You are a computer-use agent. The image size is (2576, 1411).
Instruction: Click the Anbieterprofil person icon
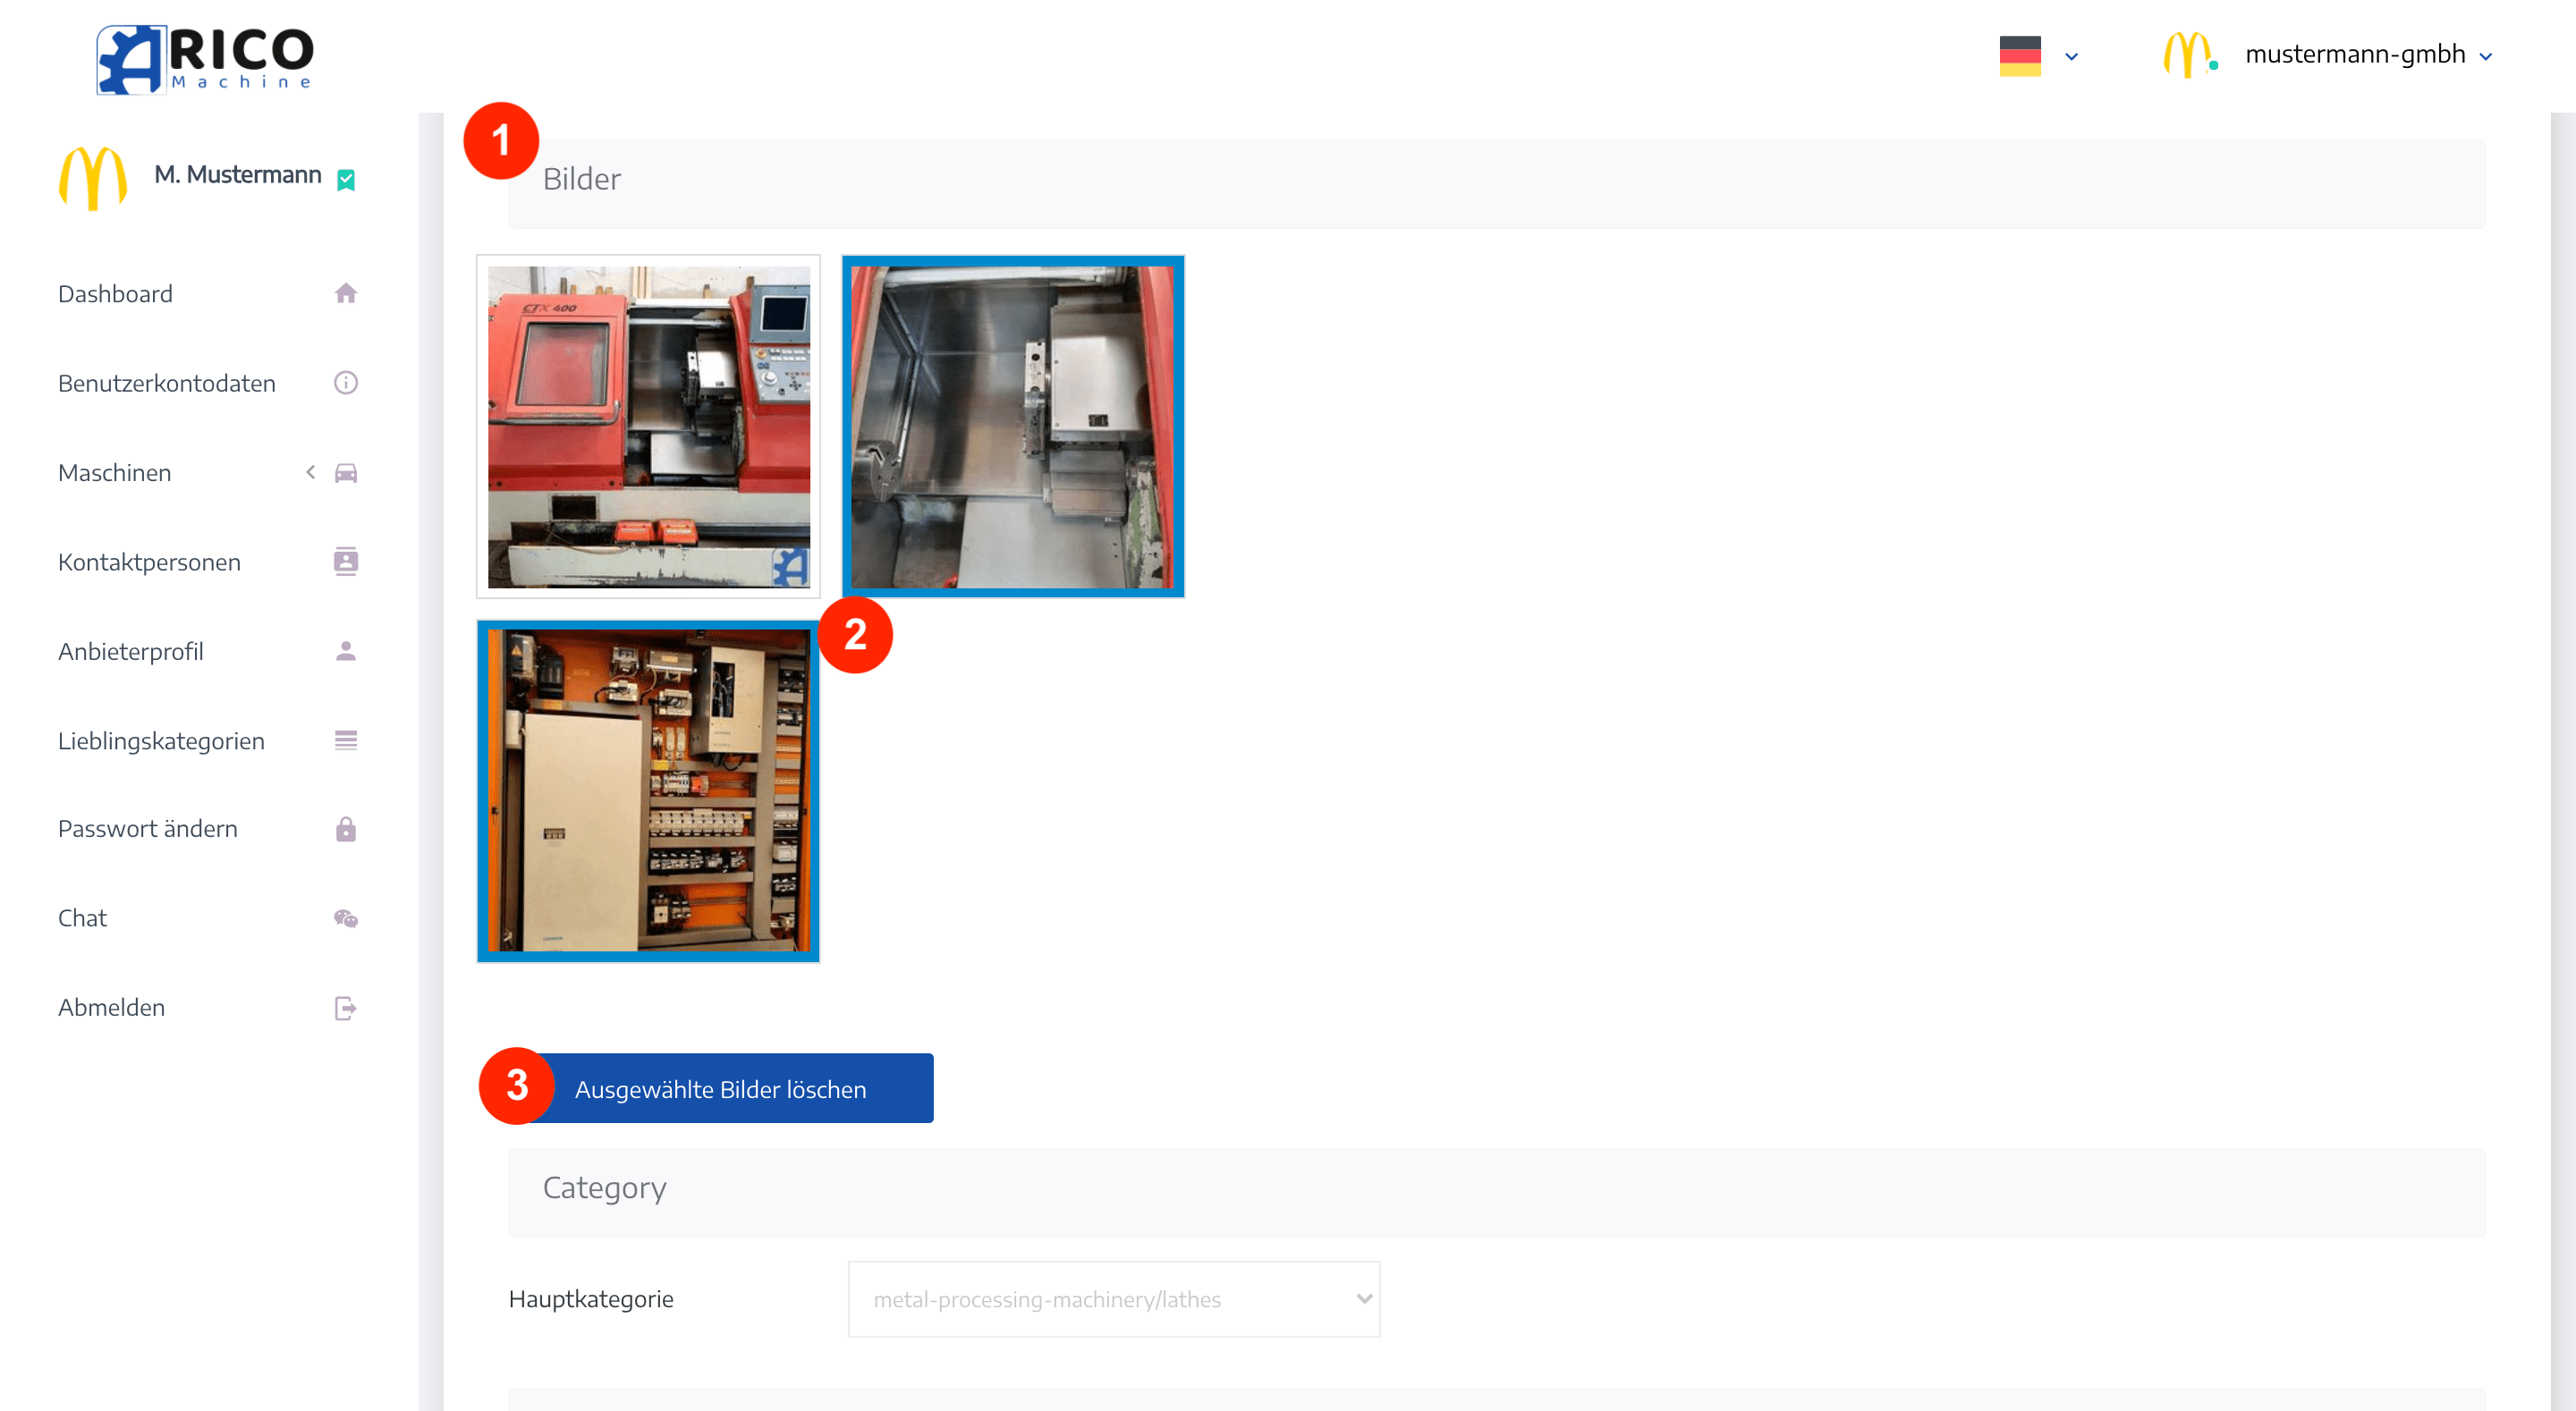[x=346, y=651]
